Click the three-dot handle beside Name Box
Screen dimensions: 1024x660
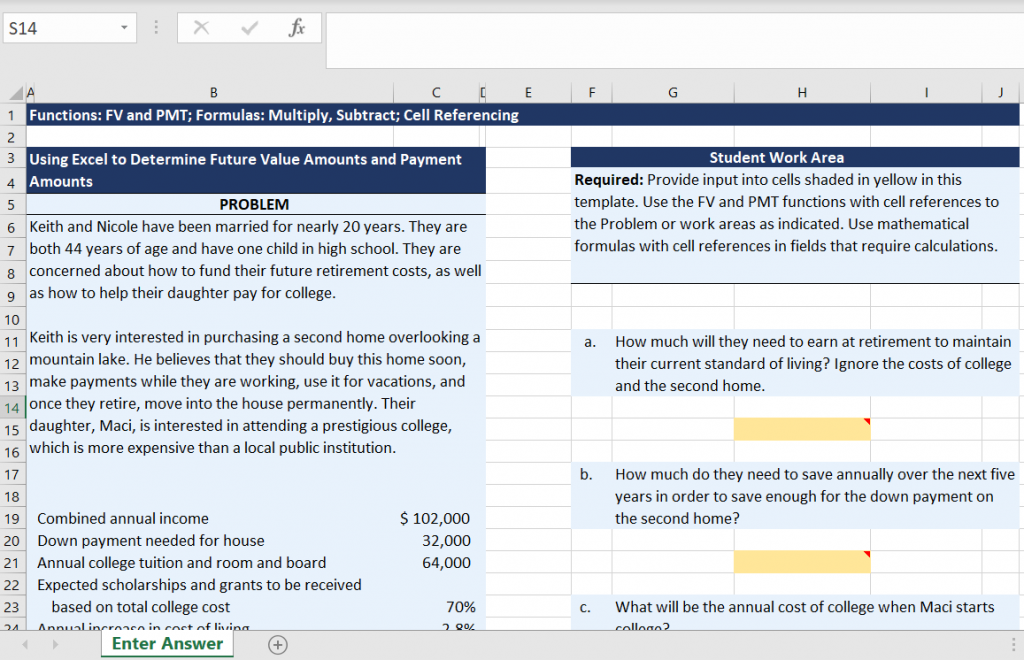coord(156,29)
